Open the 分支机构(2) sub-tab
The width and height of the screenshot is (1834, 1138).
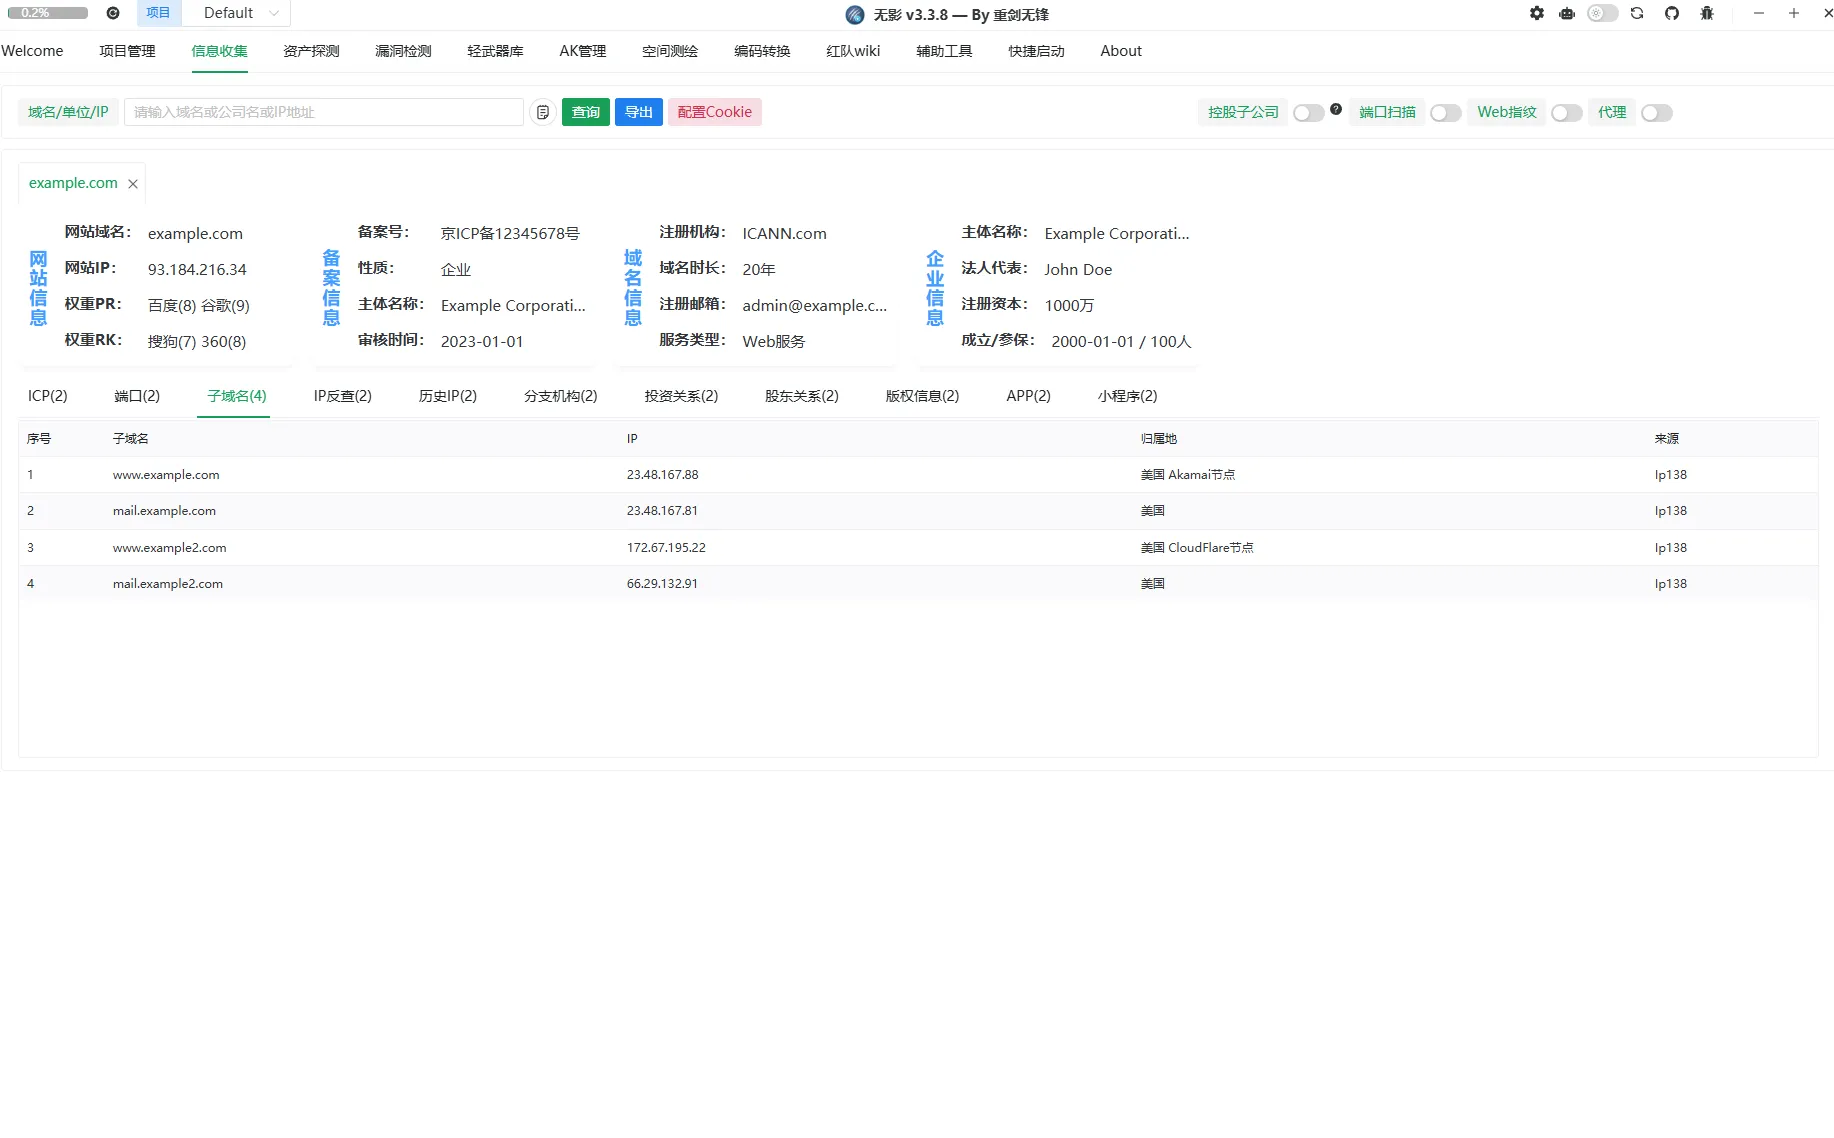point(561,396)
